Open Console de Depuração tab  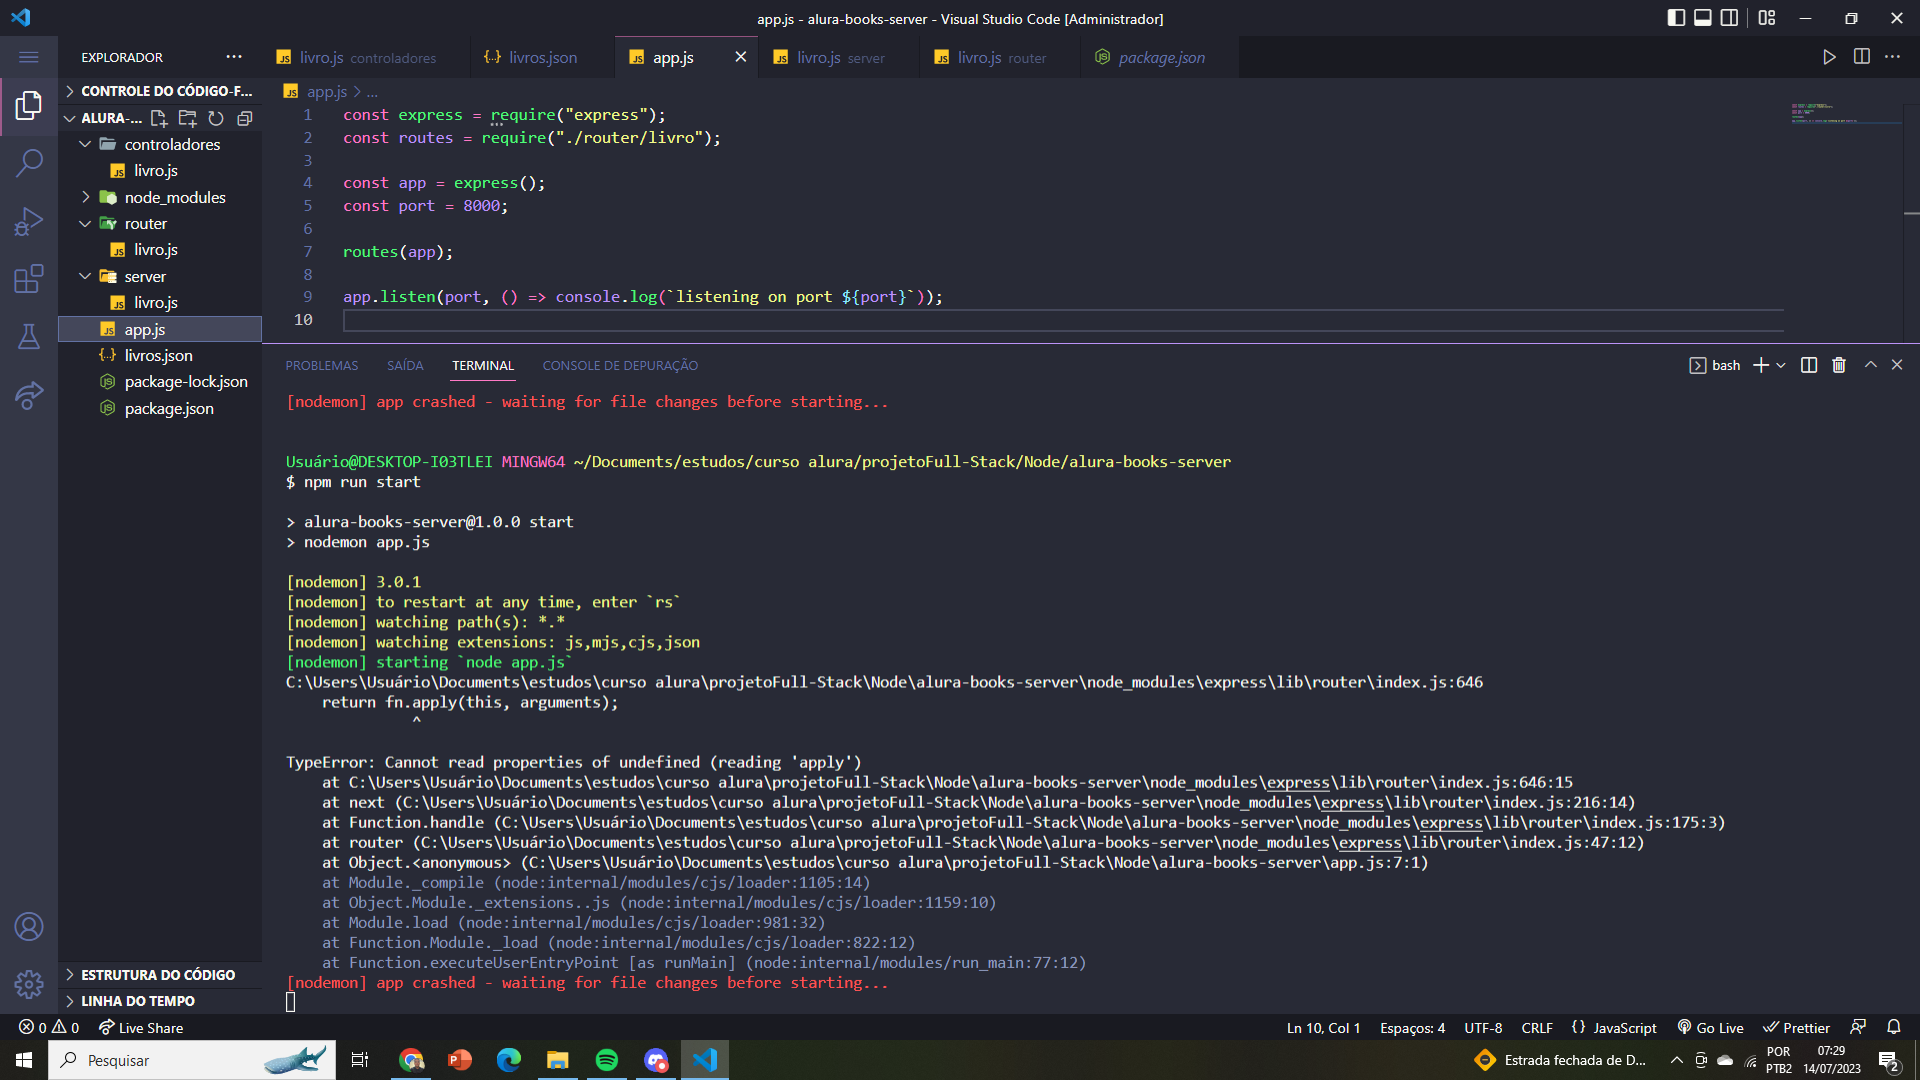620,365
